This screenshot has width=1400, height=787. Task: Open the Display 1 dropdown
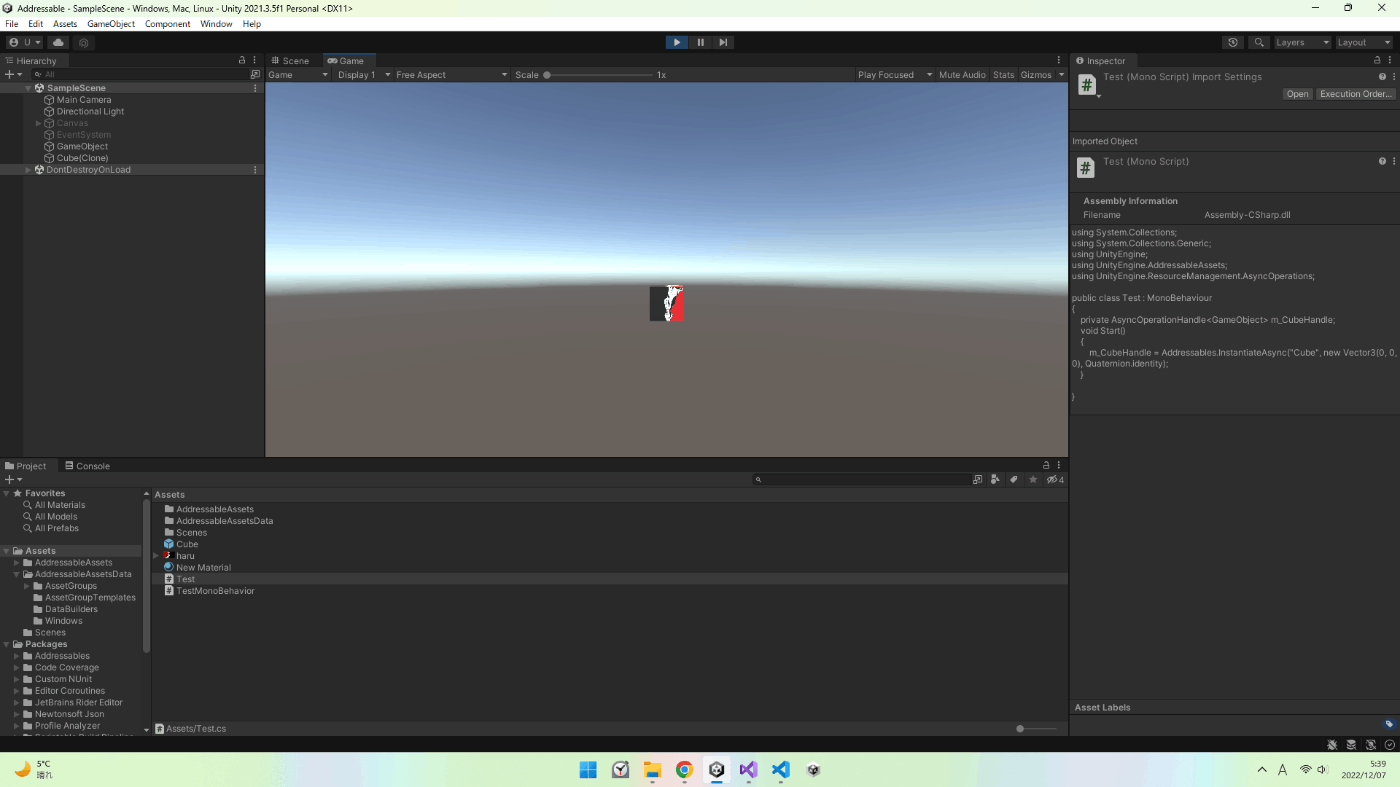pos(364,75)
